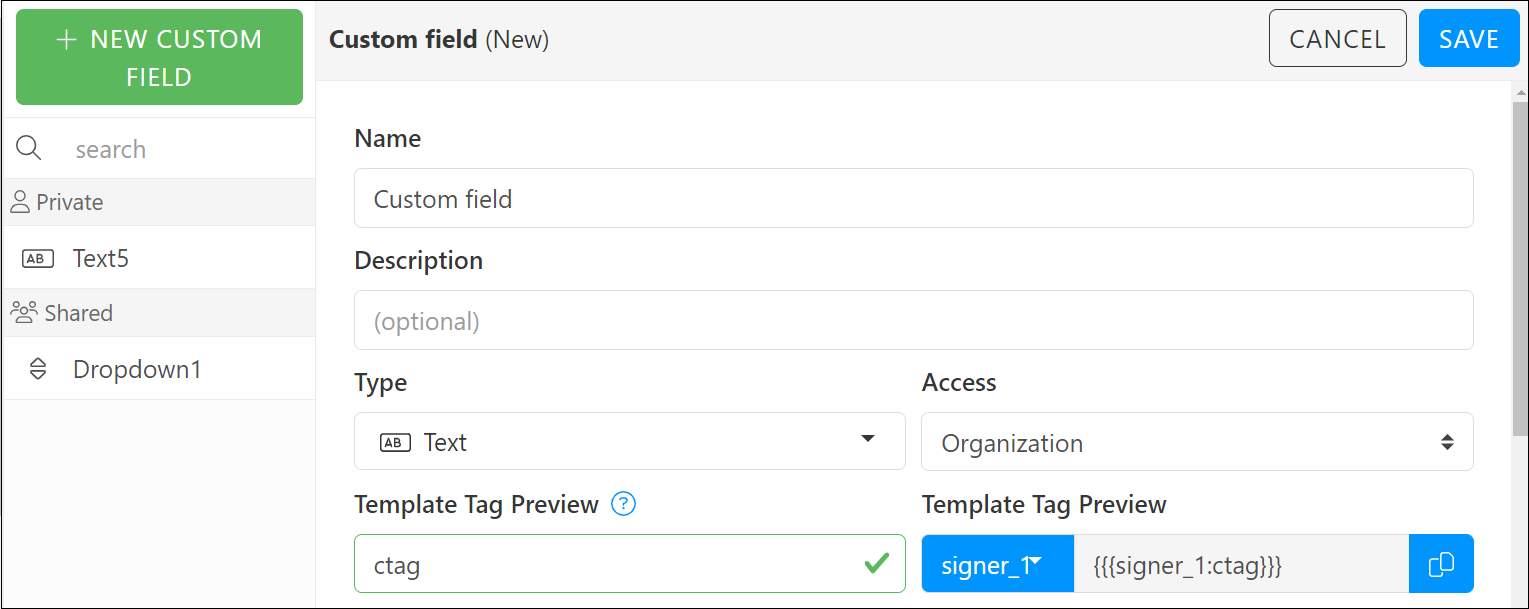
Task: Open the Type dropdown
Action: point(868,441)
